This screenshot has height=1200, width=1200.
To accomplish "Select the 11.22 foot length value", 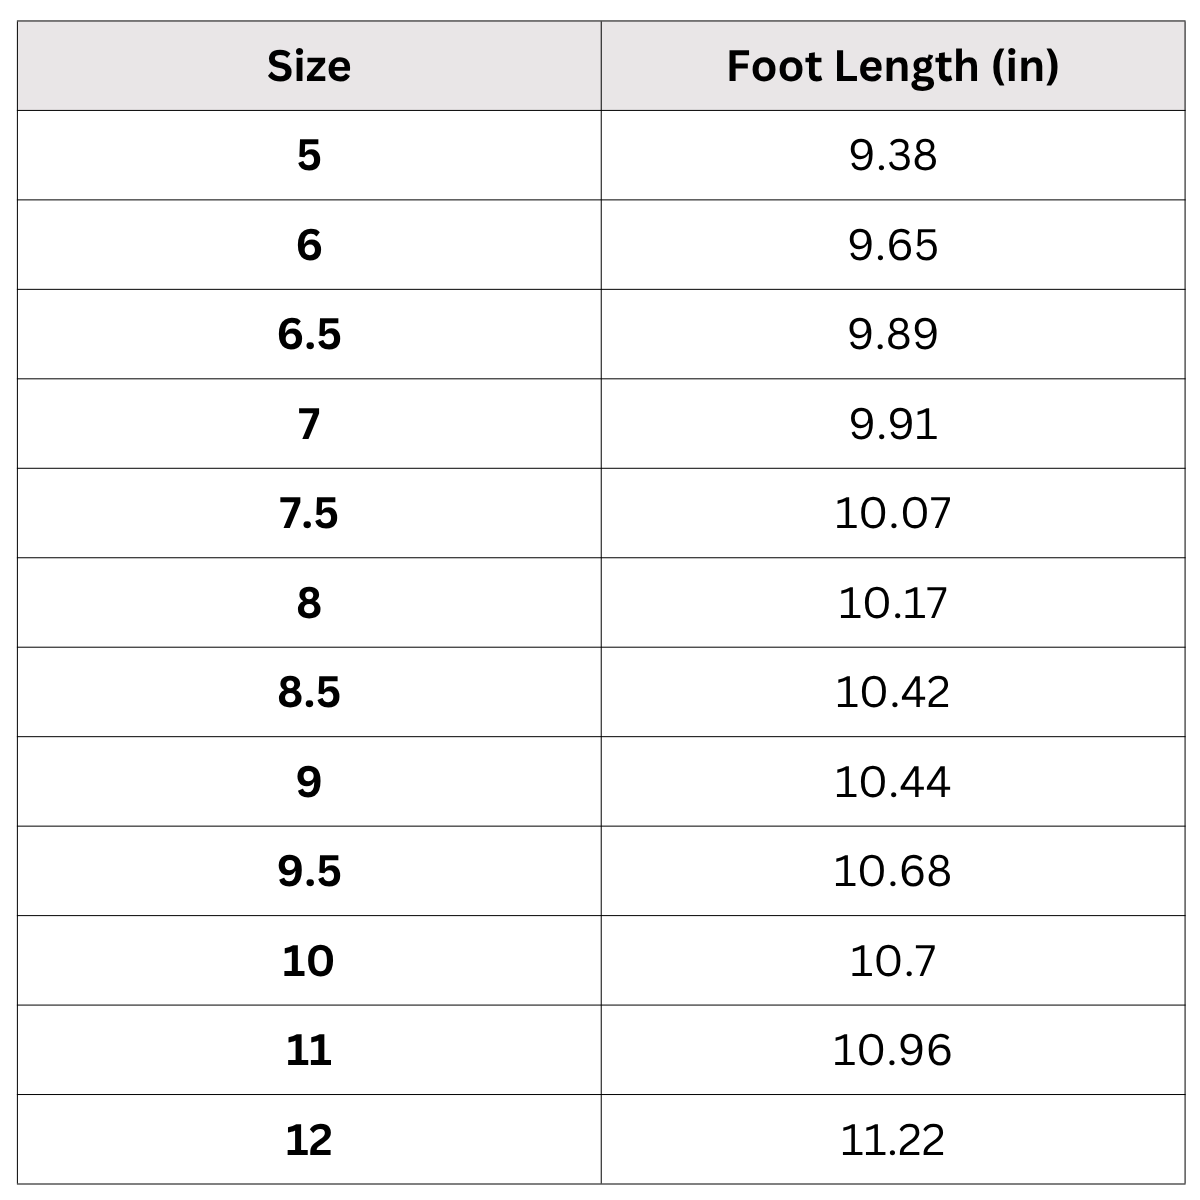I will click(892, 1140).
